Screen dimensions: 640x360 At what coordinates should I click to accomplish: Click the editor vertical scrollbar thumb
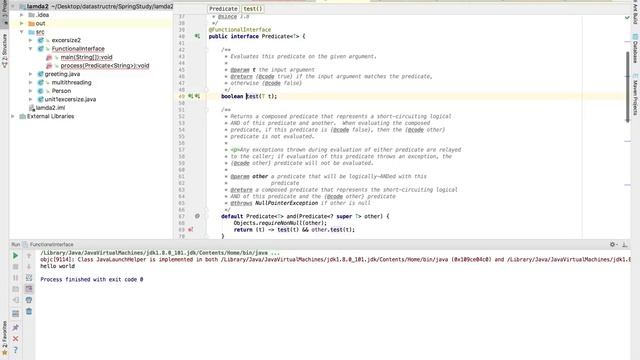[x=628, y=87]
